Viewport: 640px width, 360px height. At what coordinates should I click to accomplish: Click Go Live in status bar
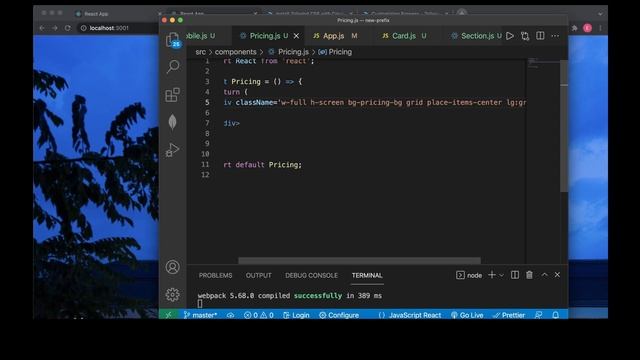[467, 315]
